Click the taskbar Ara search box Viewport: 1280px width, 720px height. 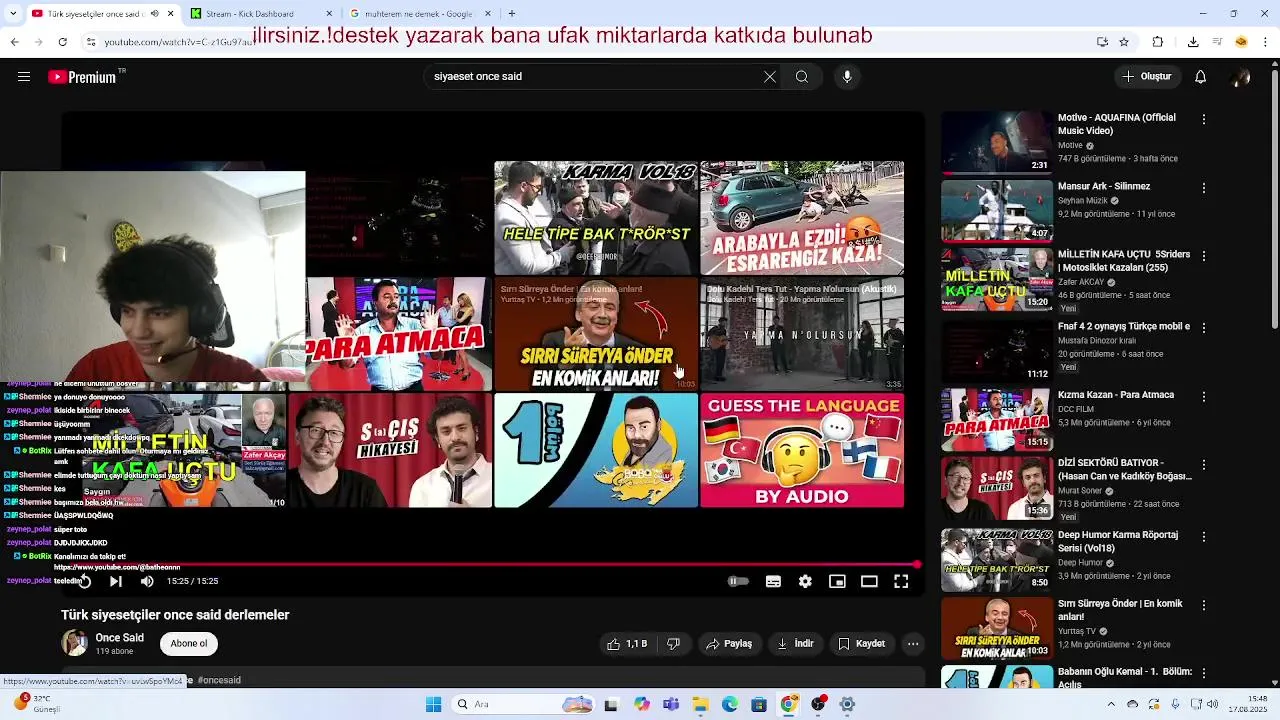coord(522,704)
